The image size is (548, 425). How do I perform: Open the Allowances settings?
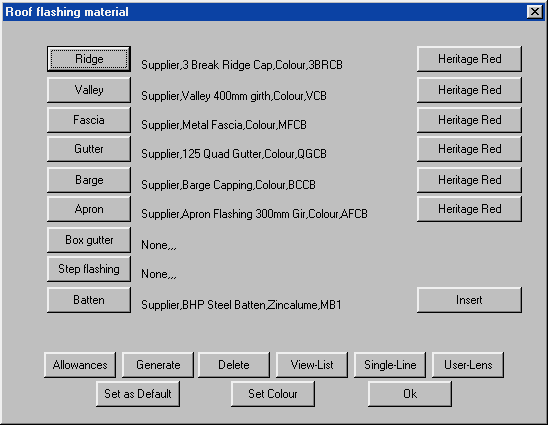click(80, 365)
